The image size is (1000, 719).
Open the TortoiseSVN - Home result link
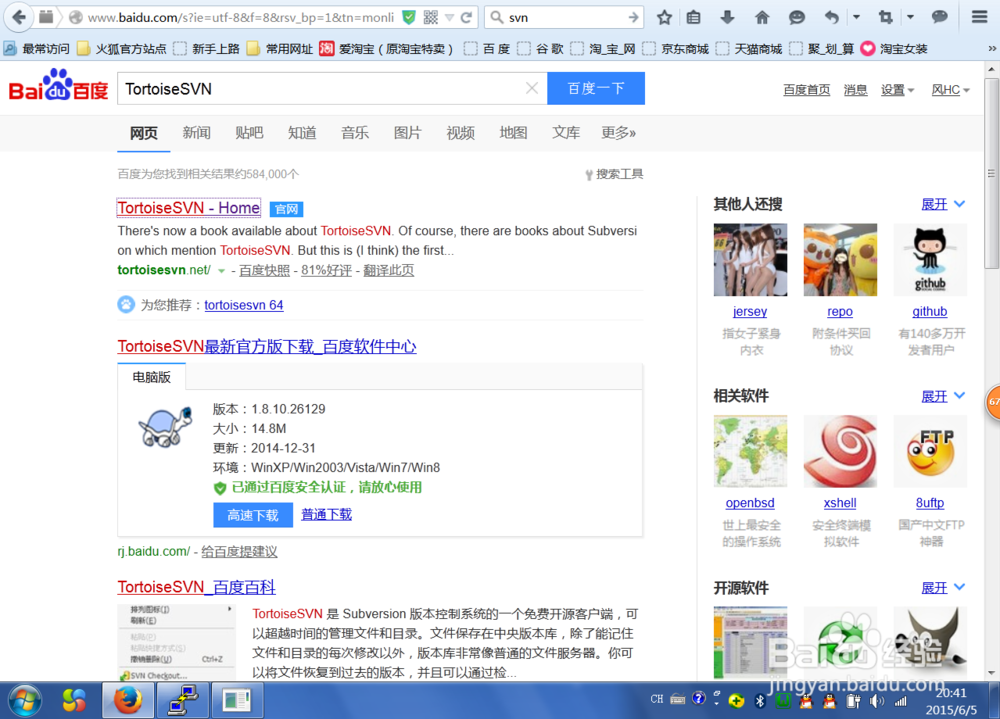(189, 208)
